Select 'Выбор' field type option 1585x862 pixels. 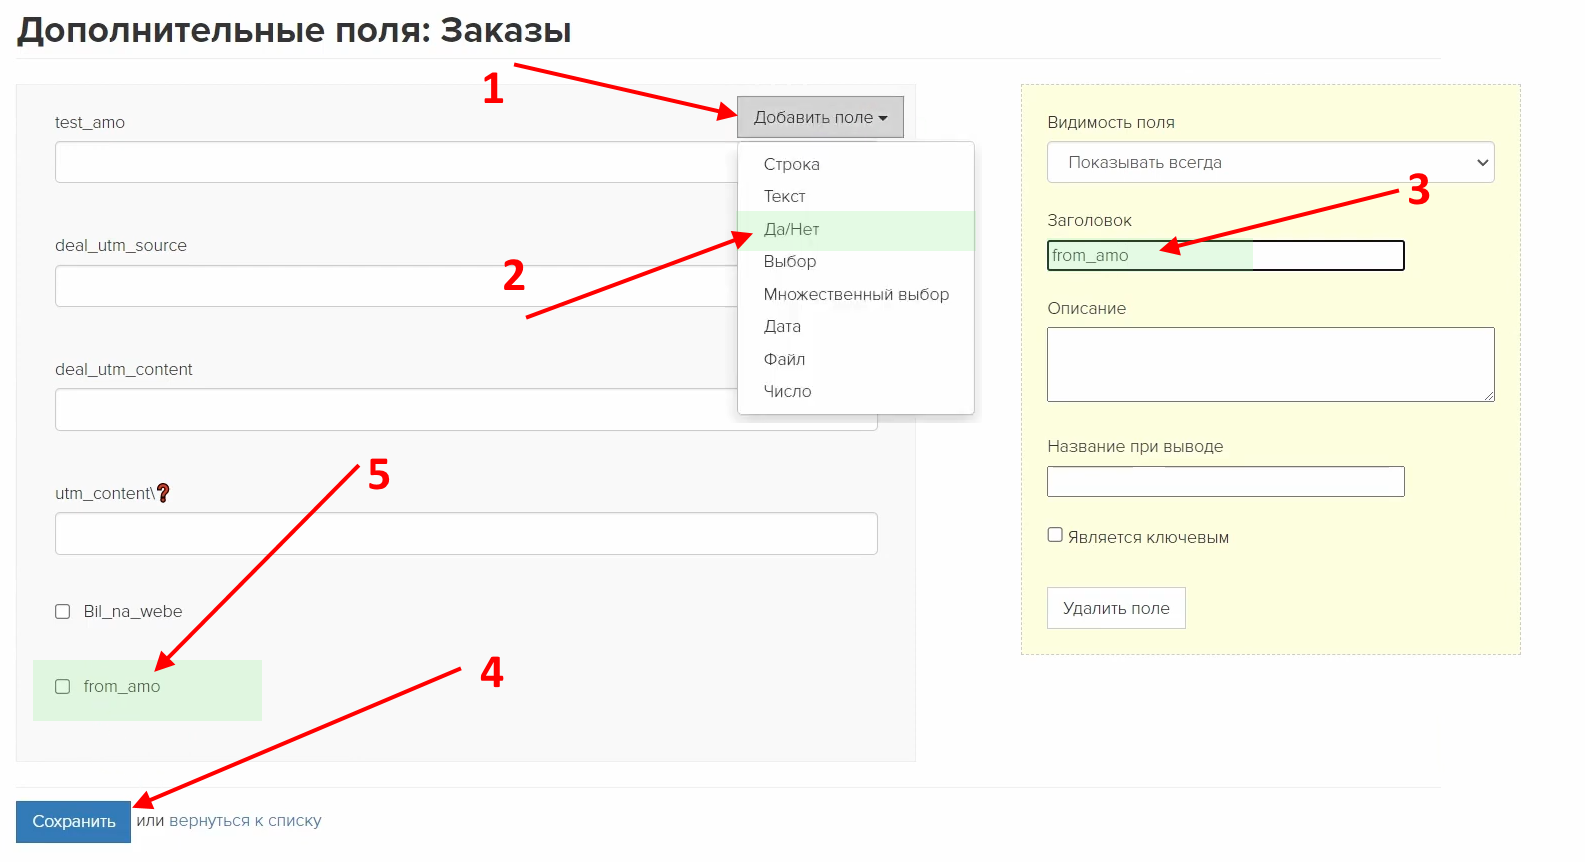(789, 261)
